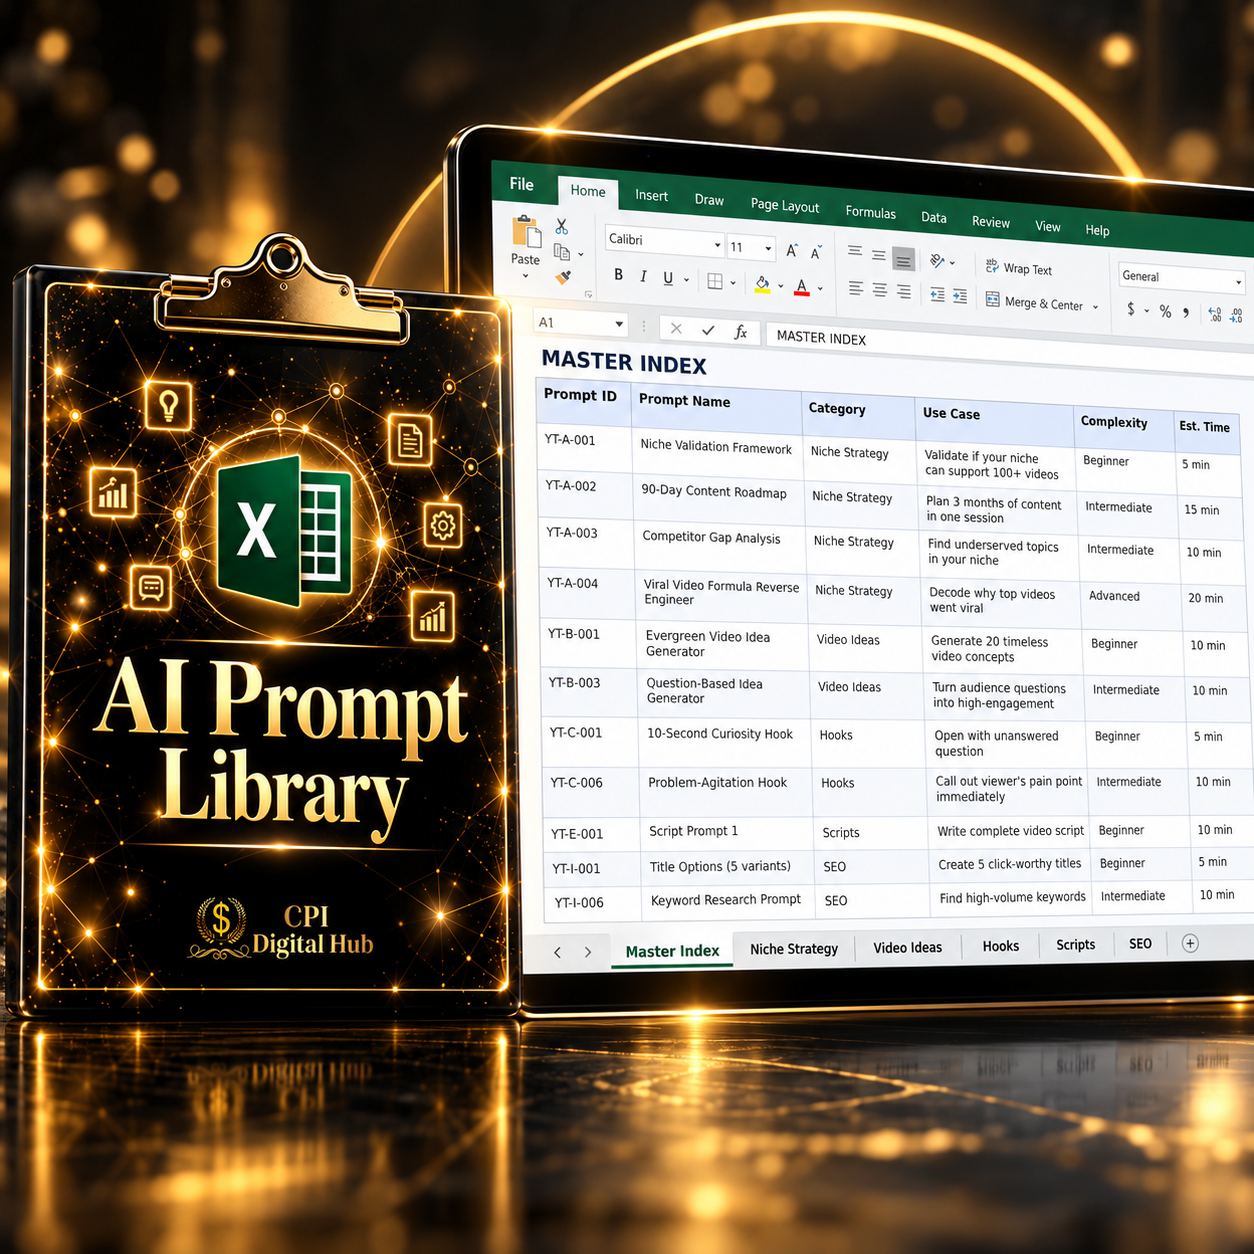Viewport: 1254px width, 1254px height.
Task: Switch to the Formulas ribbon tab
Action: pos(870,212)
